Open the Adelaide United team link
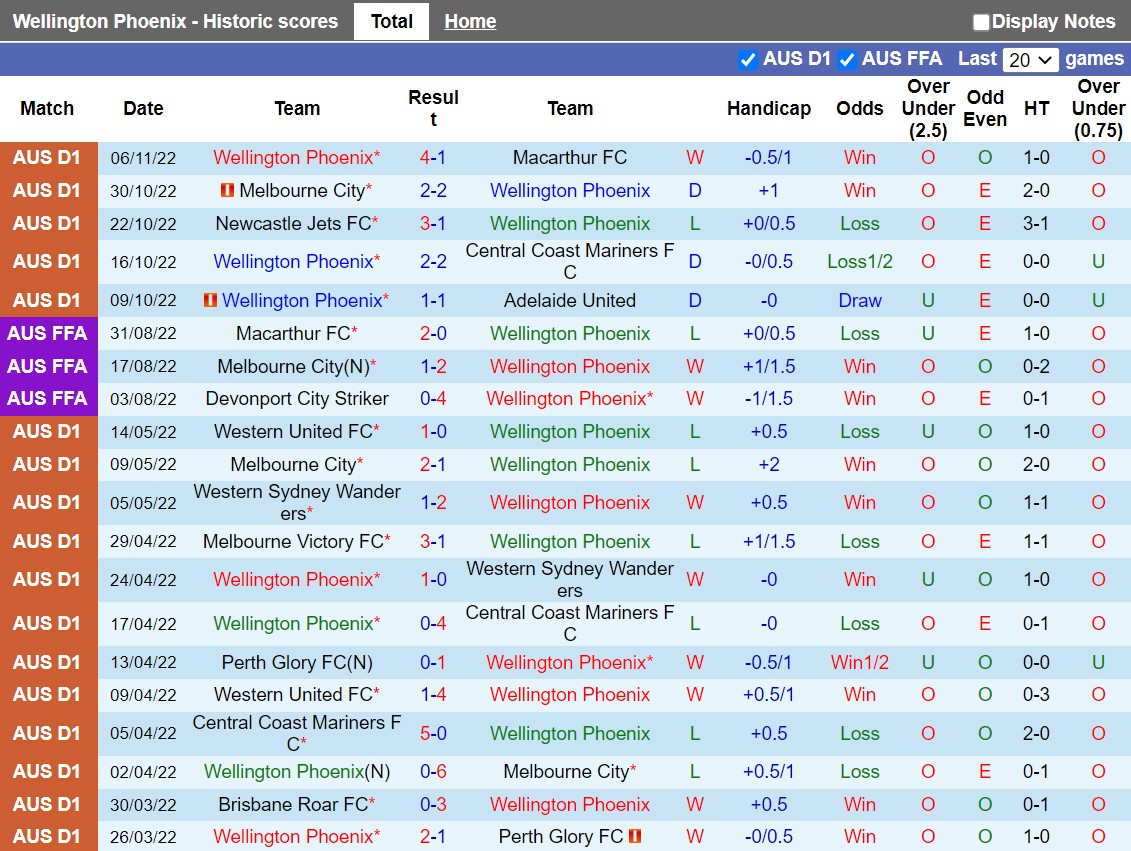 (569, 301)
